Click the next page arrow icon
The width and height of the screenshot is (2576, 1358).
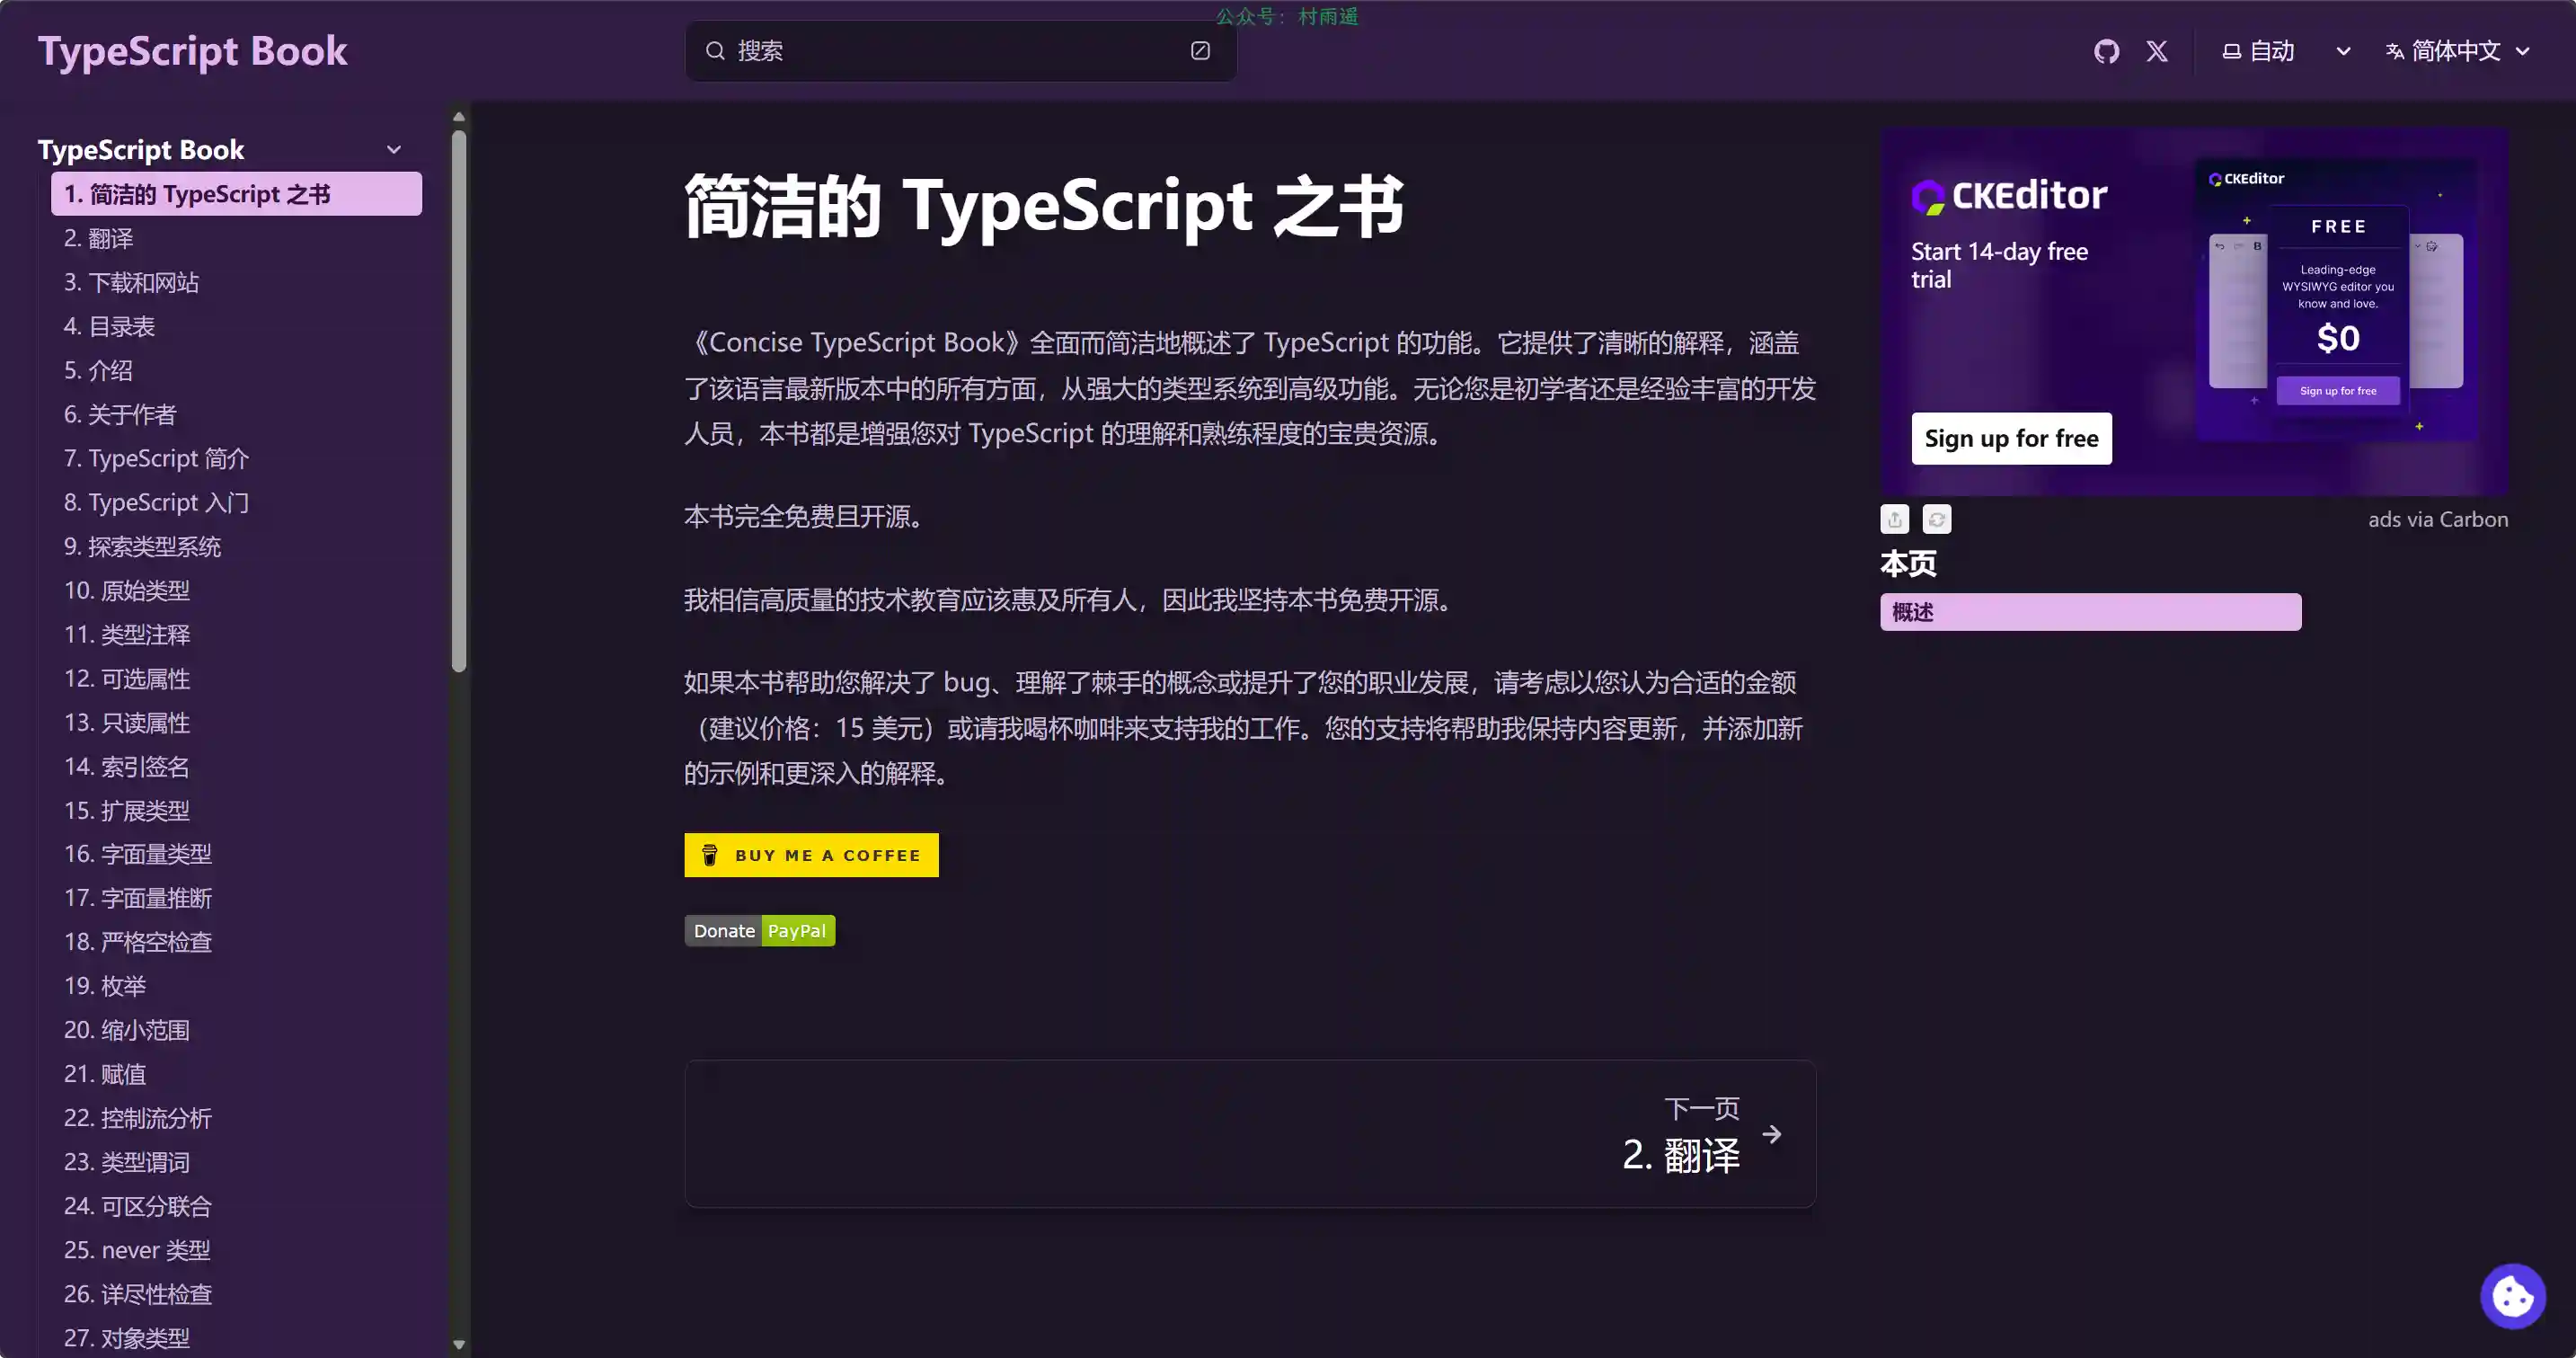1772,1134
